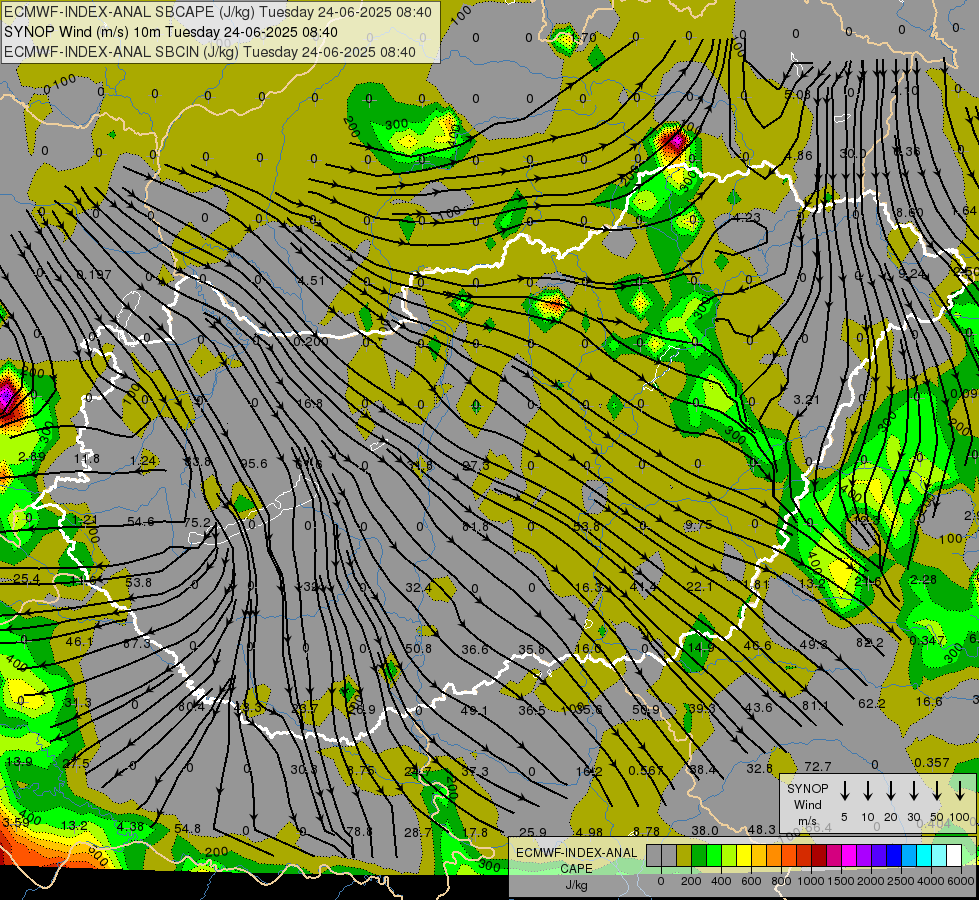The width and height of the screenshot is (979, 900).
Task: Click the '38.0' value on the map
Action: (705, 831)
